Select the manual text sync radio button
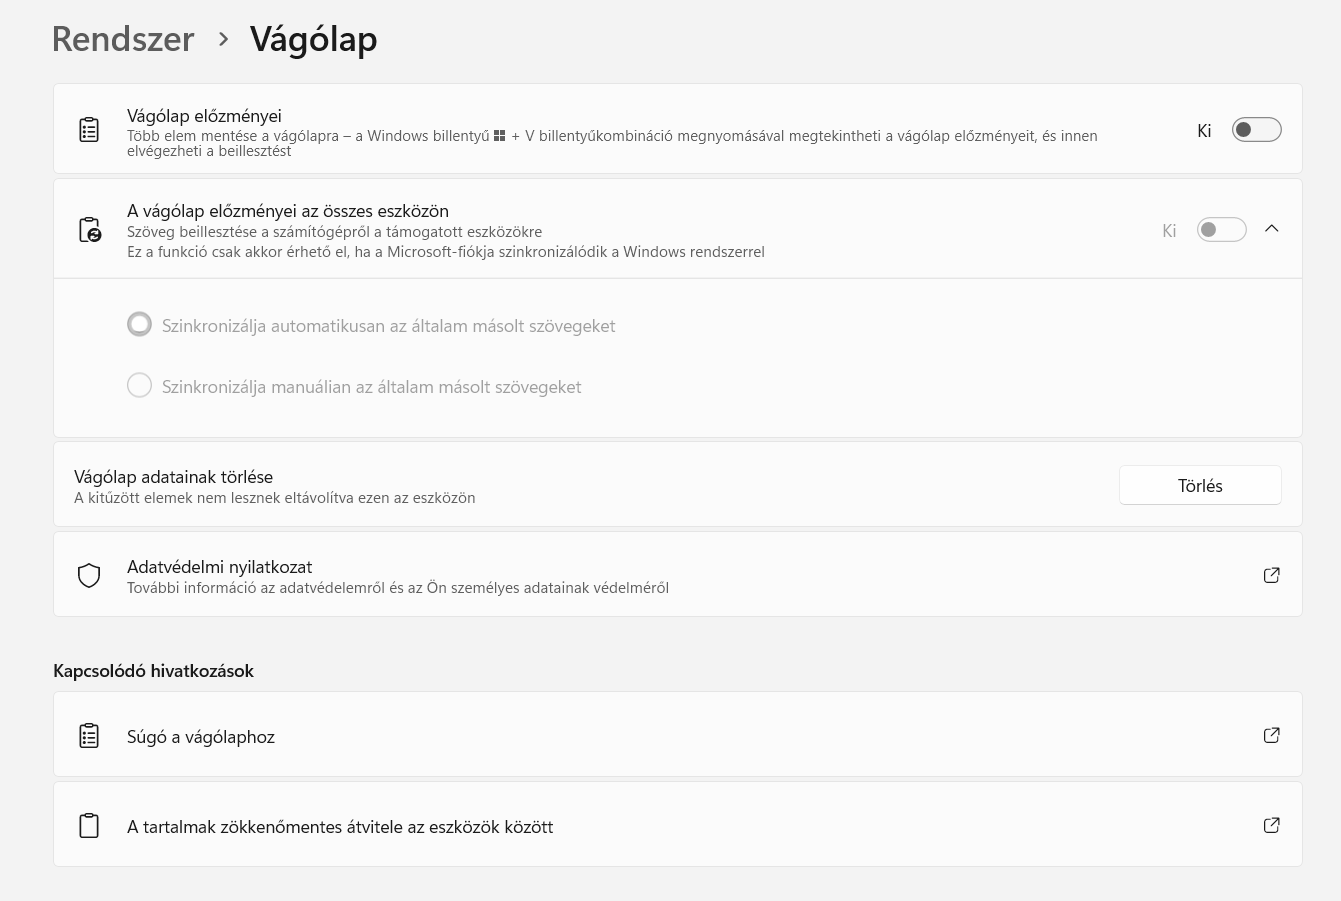1341x901 pixels. click(x=140, y=386)
